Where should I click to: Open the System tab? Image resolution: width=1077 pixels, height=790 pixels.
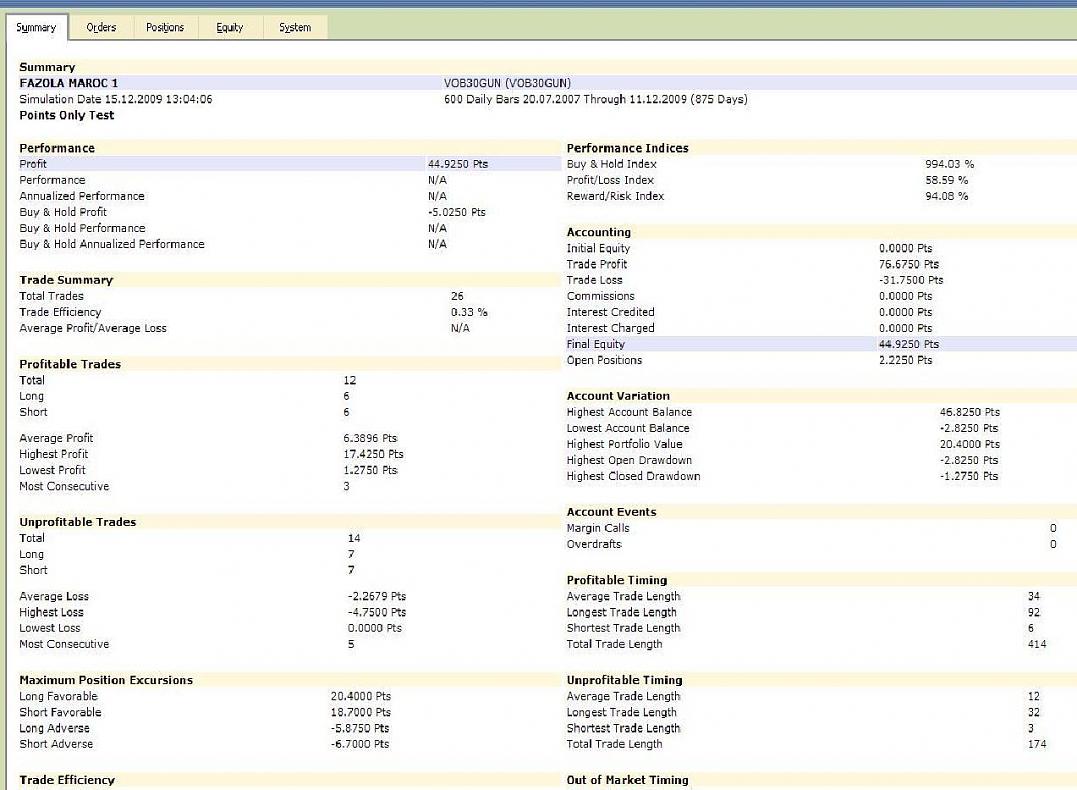tap(294, 28)
